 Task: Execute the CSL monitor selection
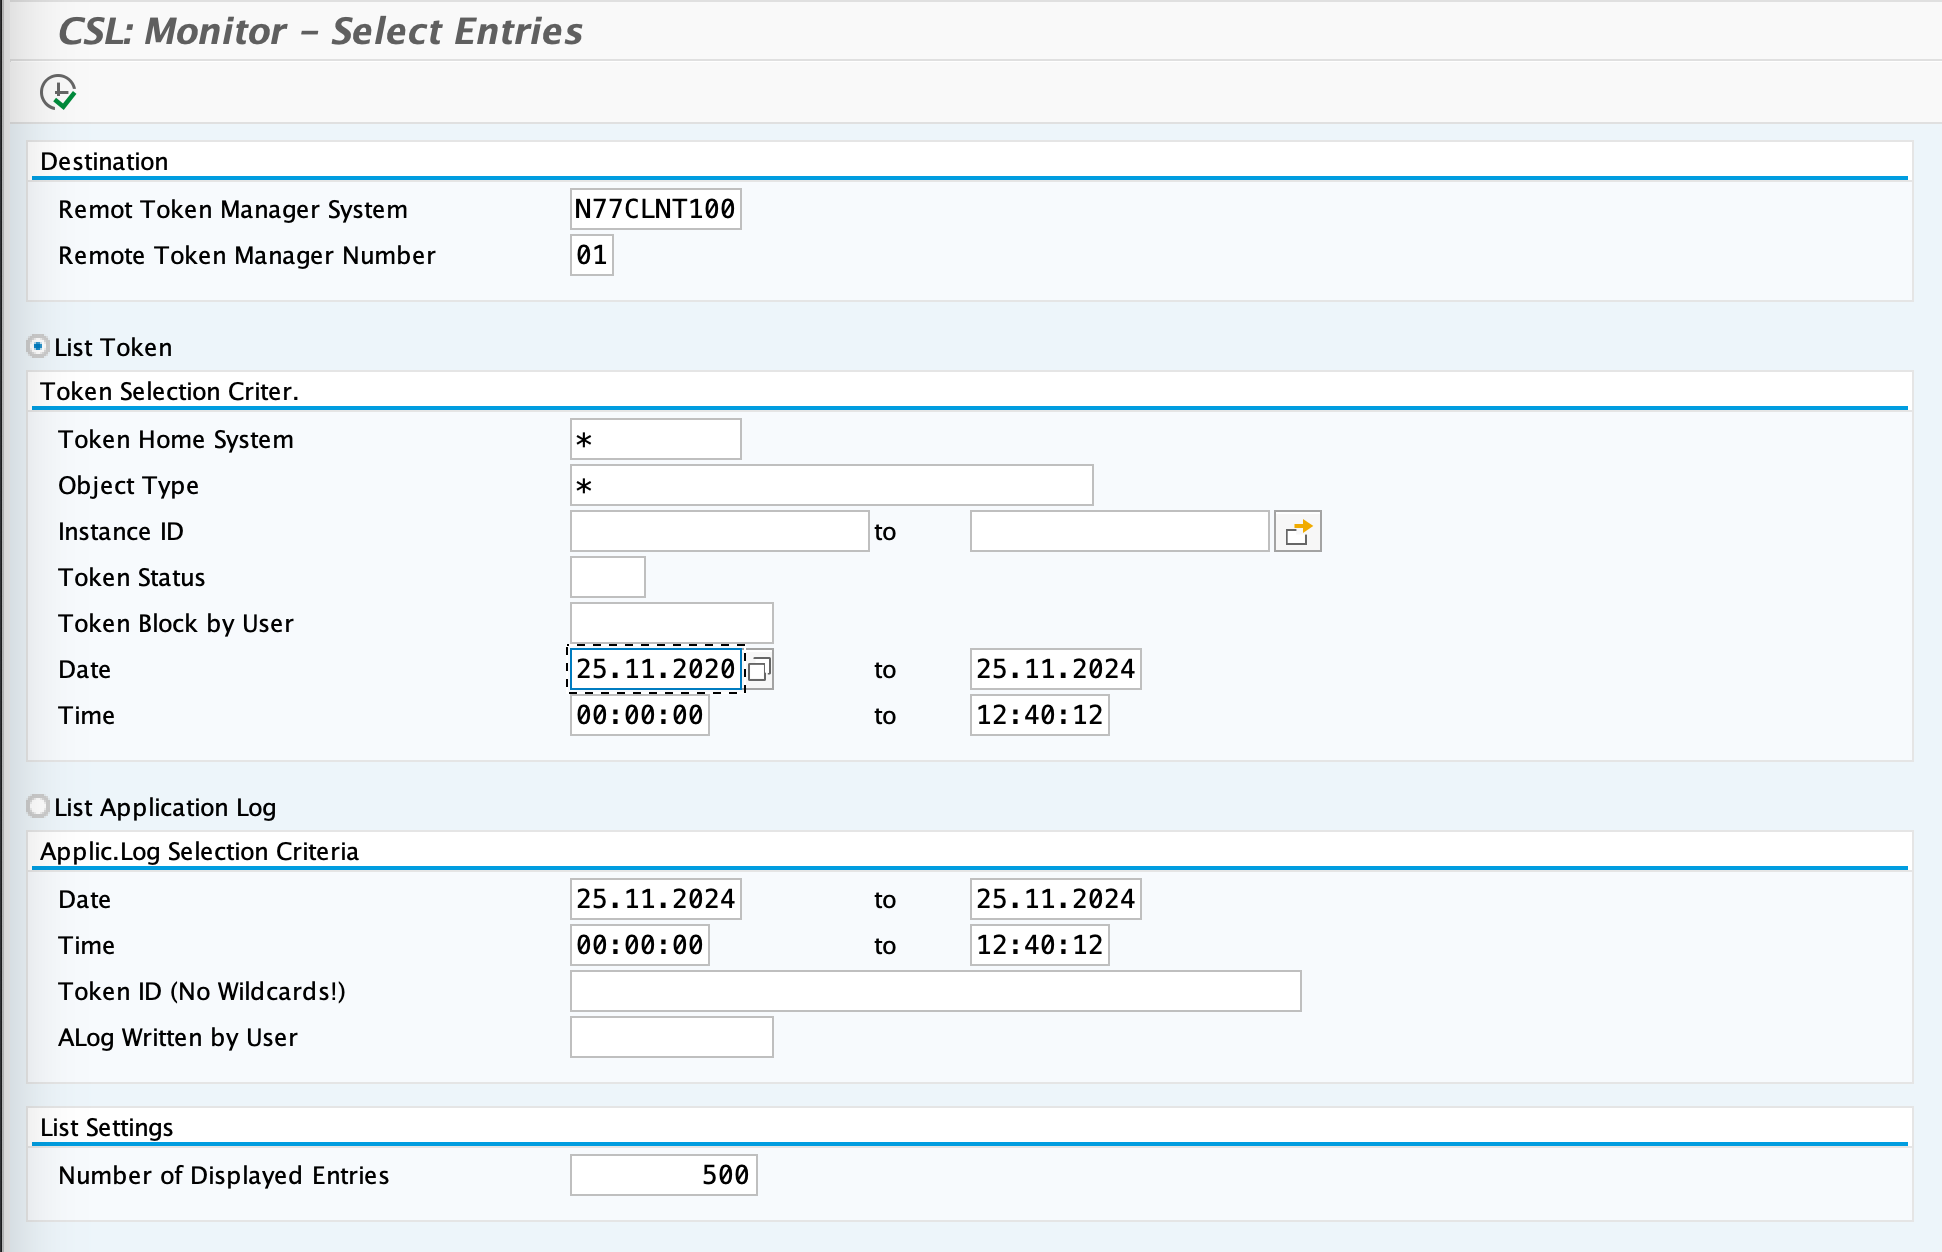point(56,91)
